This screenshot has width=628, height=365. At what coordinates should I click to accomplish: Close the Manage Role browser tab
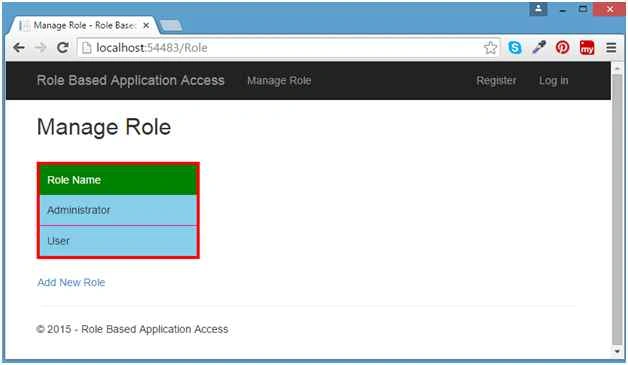pos(146,25)
